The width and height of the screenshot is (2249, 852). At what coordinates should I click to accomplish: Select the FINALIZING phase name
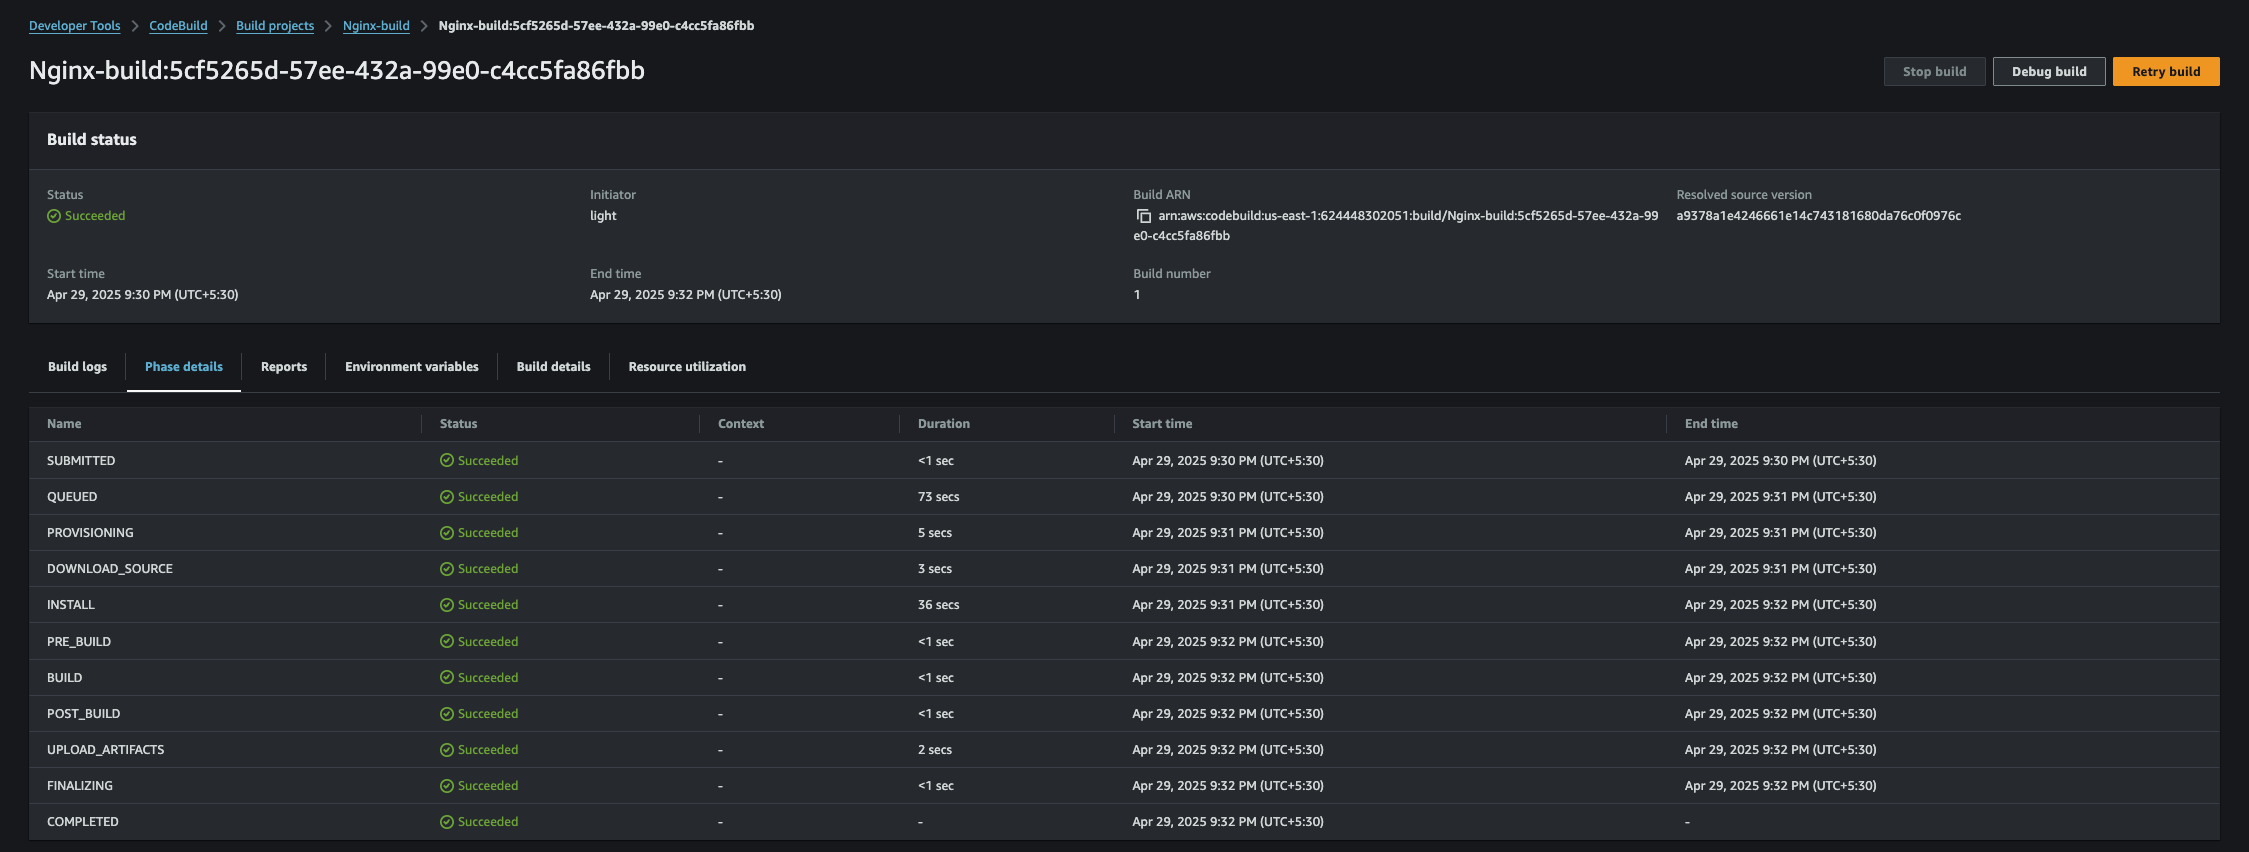(x=80, y=786)
